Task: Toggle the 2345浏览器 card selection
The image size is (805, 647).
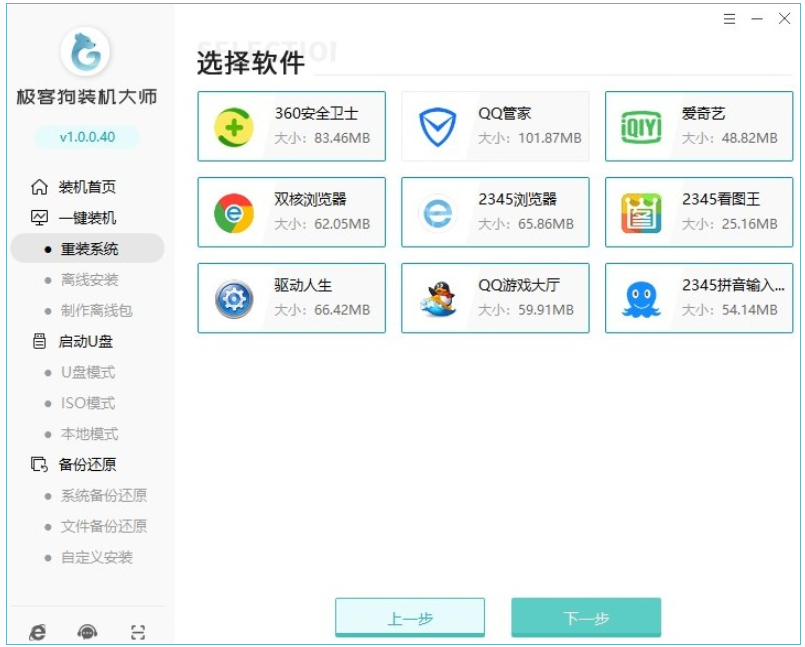Action: point(495,212)
